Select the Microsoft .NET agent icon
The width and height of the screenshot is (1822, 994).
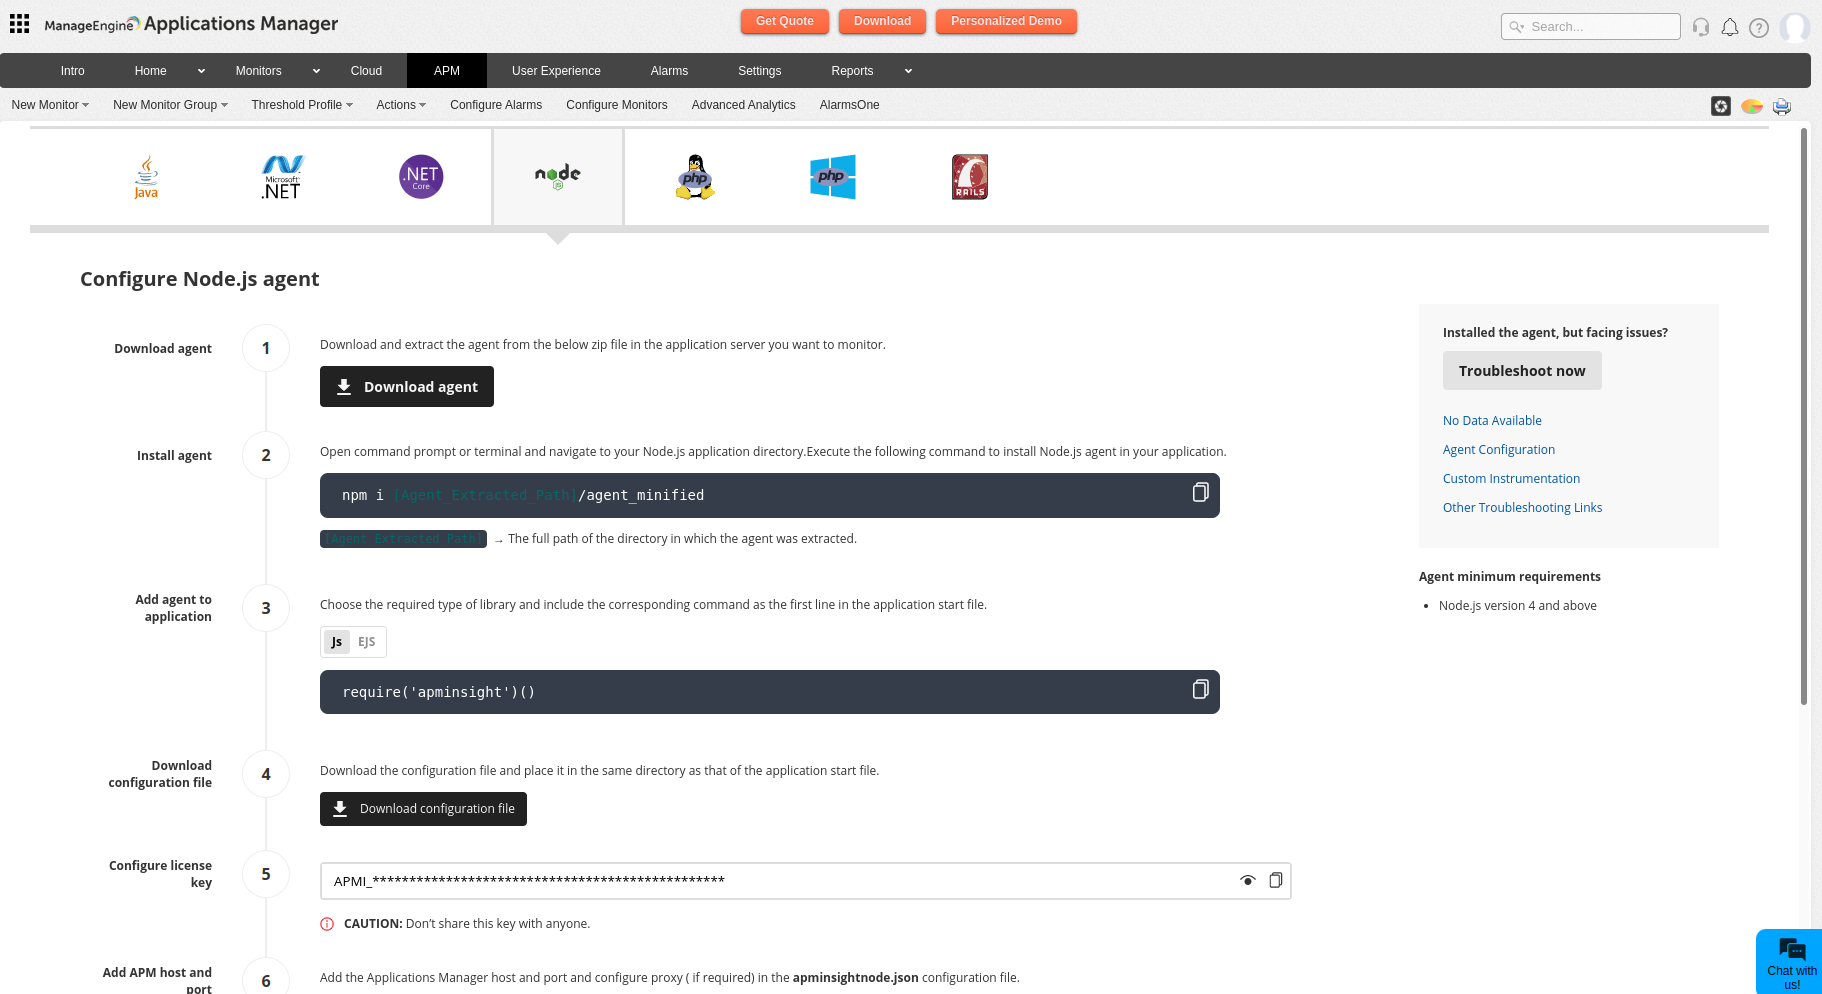[x=282, y=177]
